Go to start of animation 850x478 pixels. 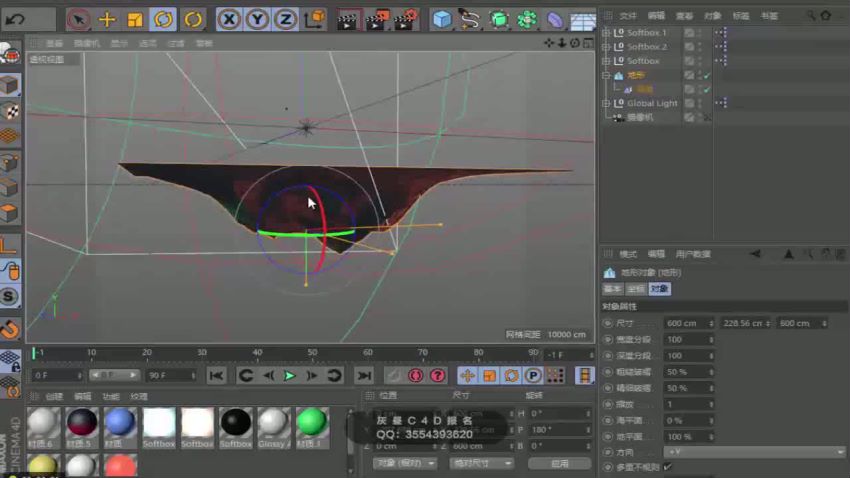pyautogui.click(x=216, y=376)
